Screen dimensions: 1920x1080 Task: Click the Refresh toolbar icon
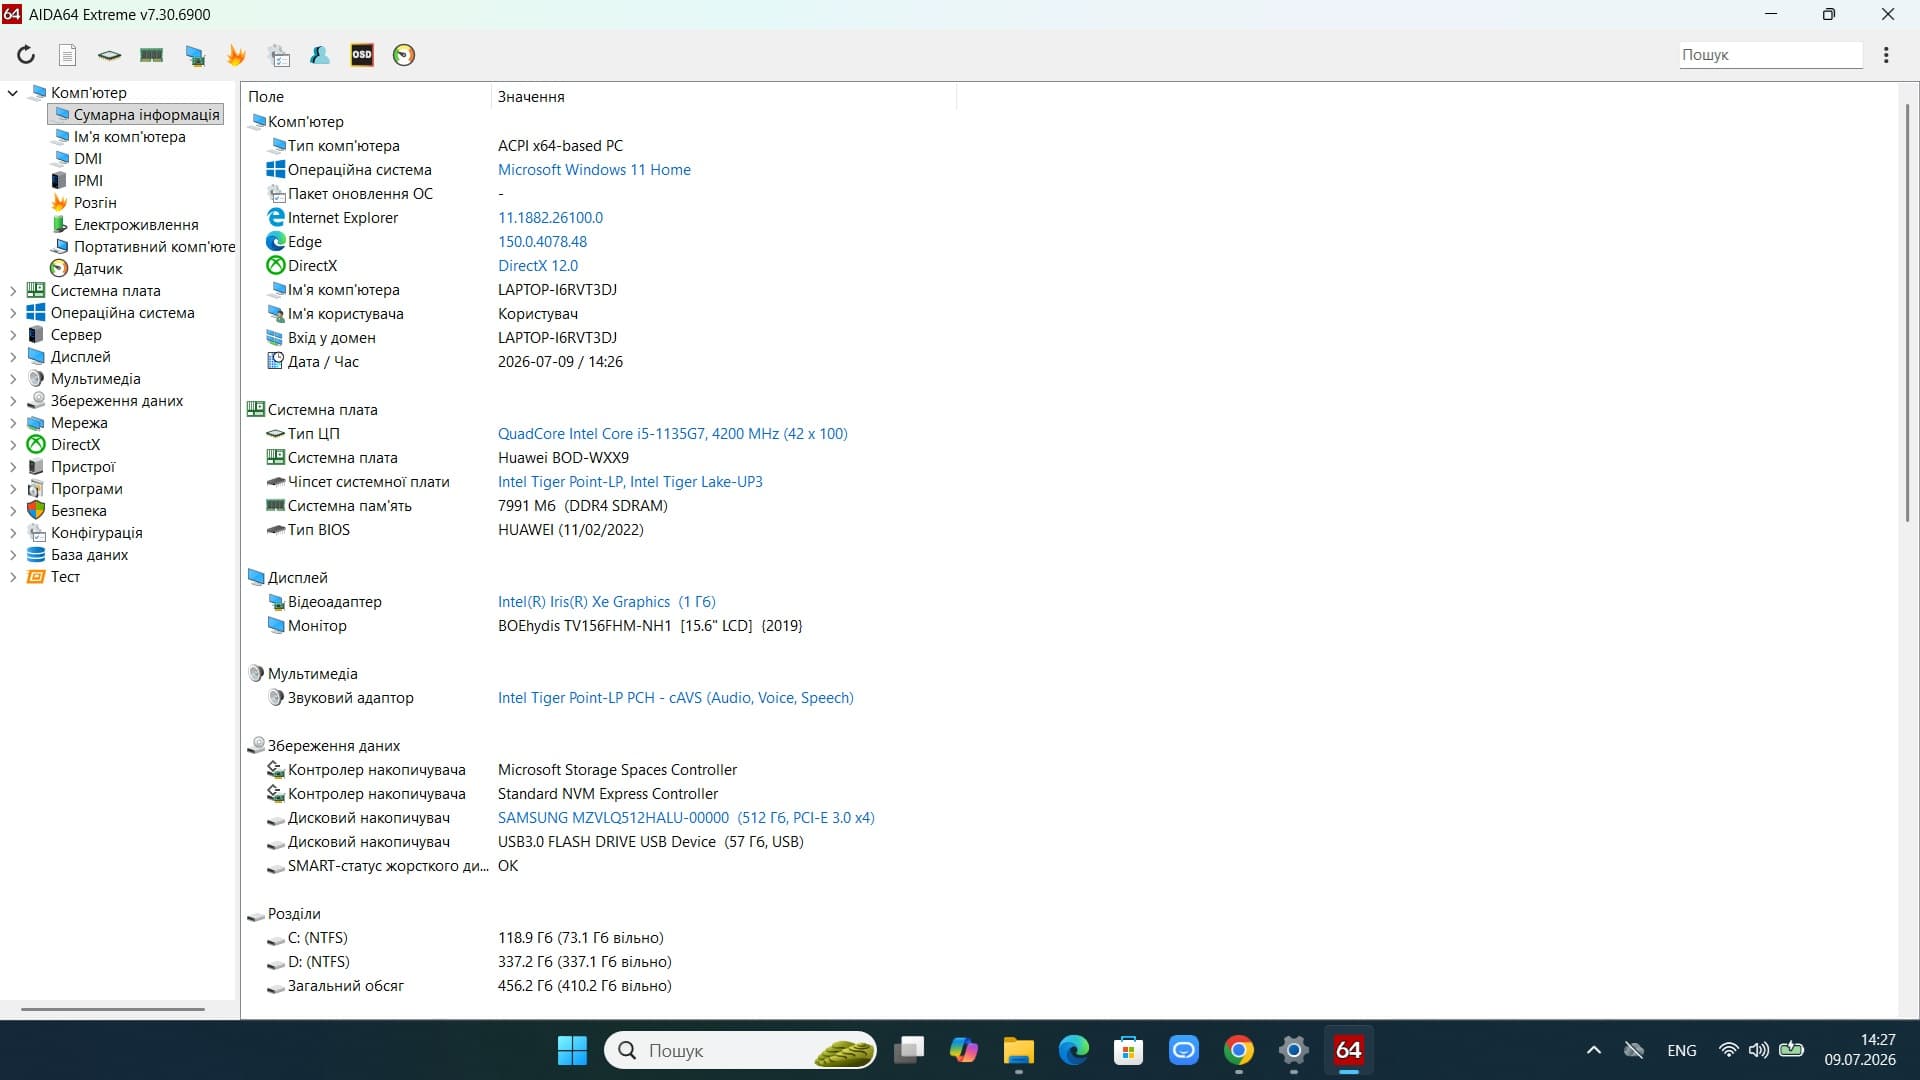pos(26,55)
